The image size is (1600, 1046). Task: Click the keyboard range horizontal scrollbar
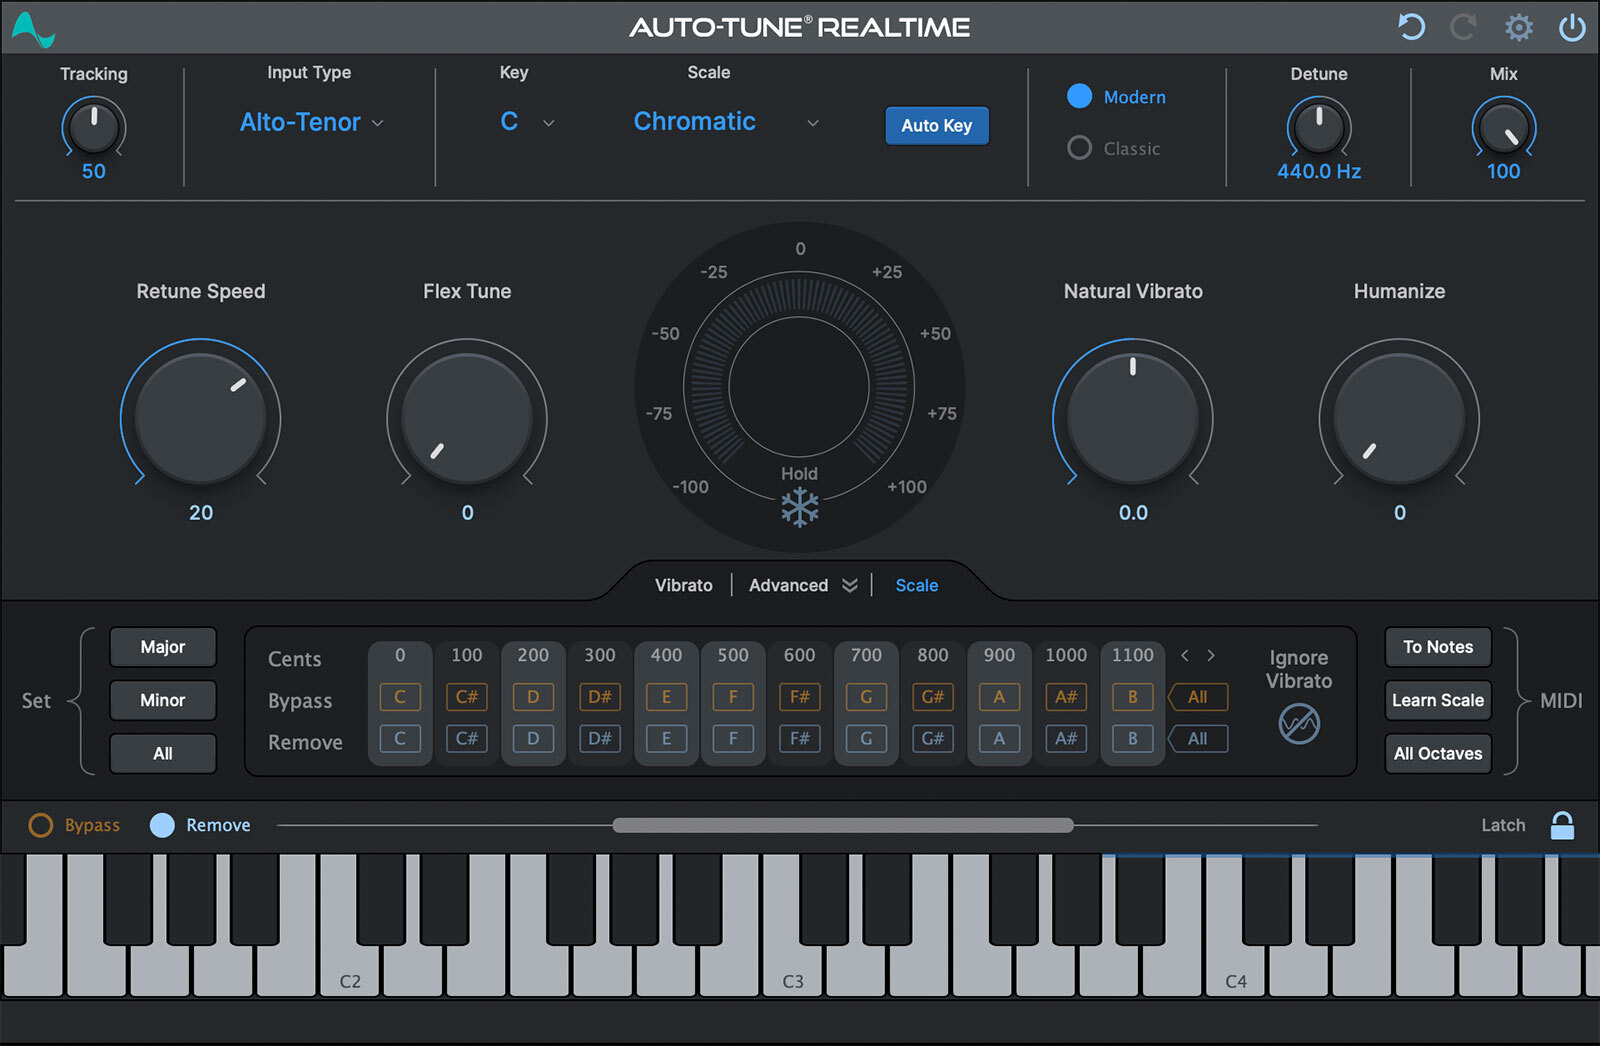point(842,825)
